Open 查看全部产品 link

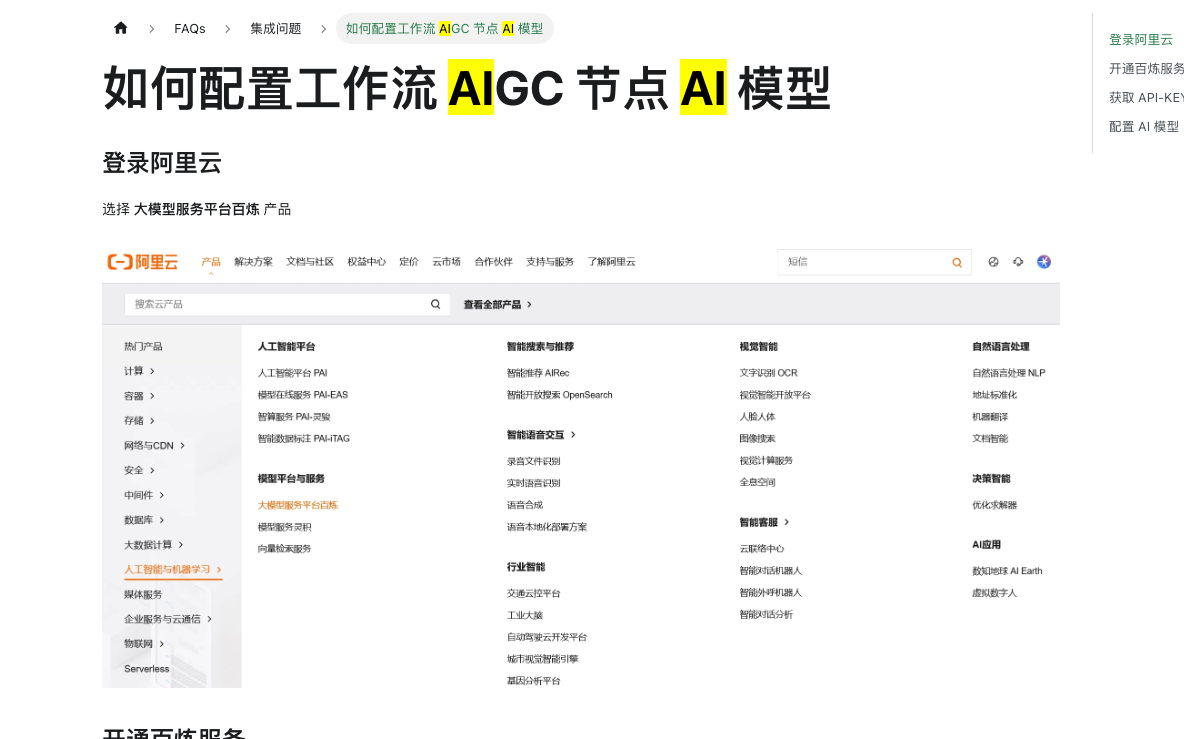498,304
